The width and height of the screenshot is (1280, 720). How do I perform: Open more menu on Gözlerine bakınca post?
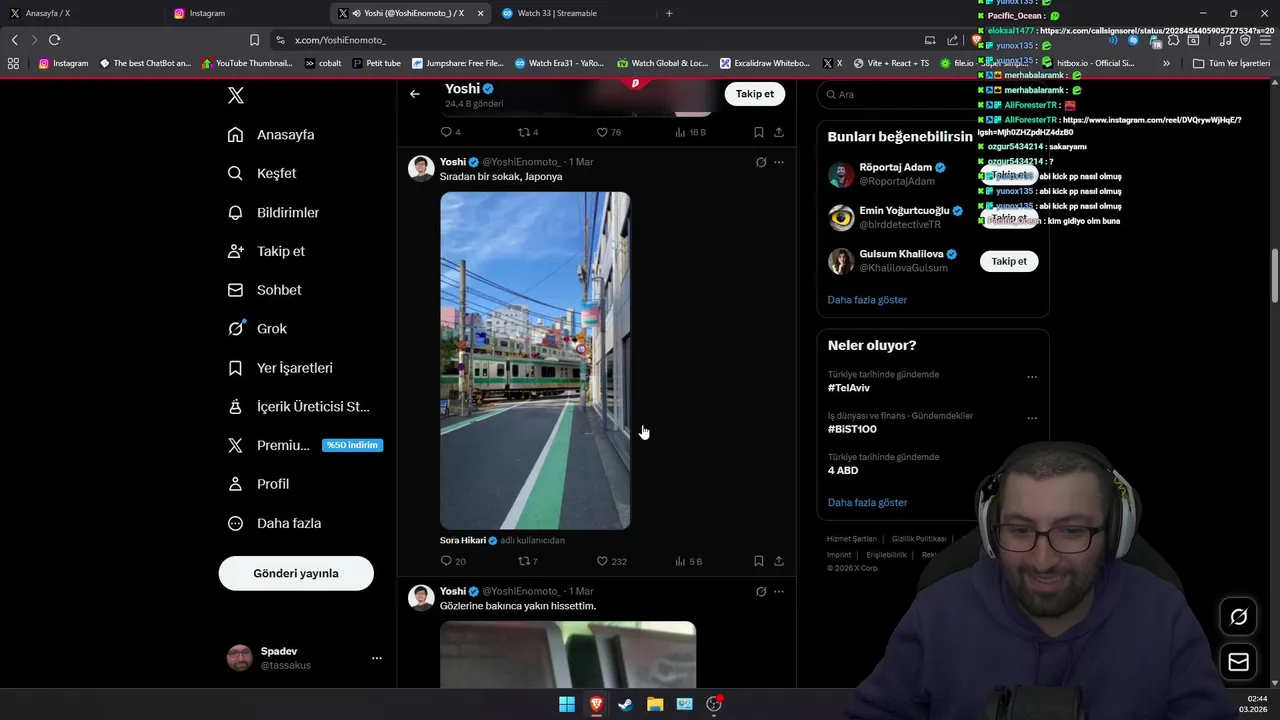[x=779, y=591]
